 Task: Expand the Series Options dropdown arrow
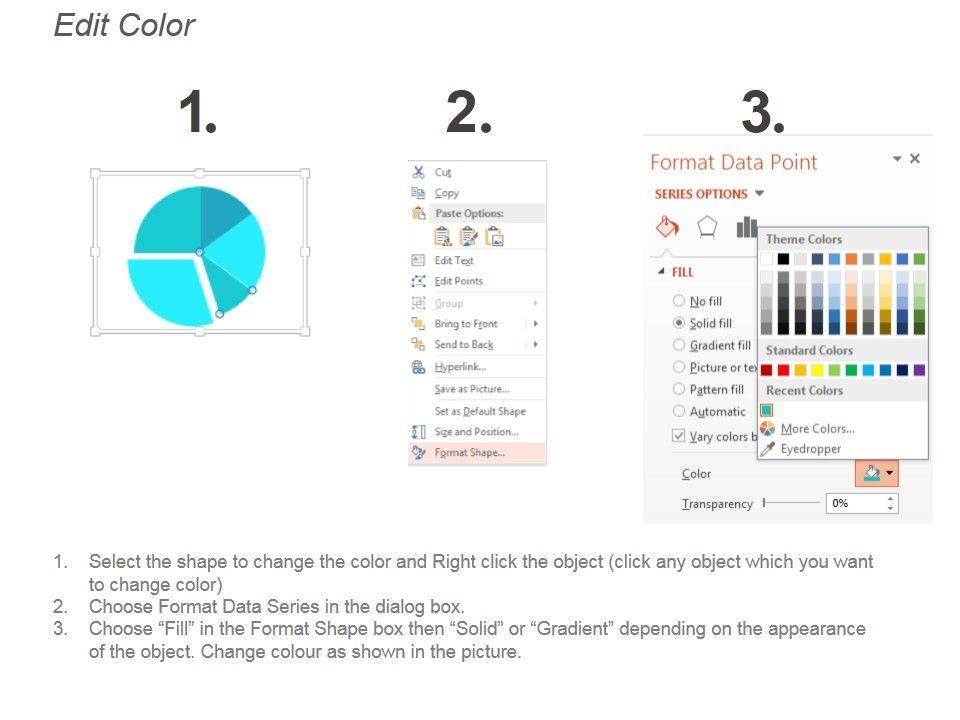point(760,194)
